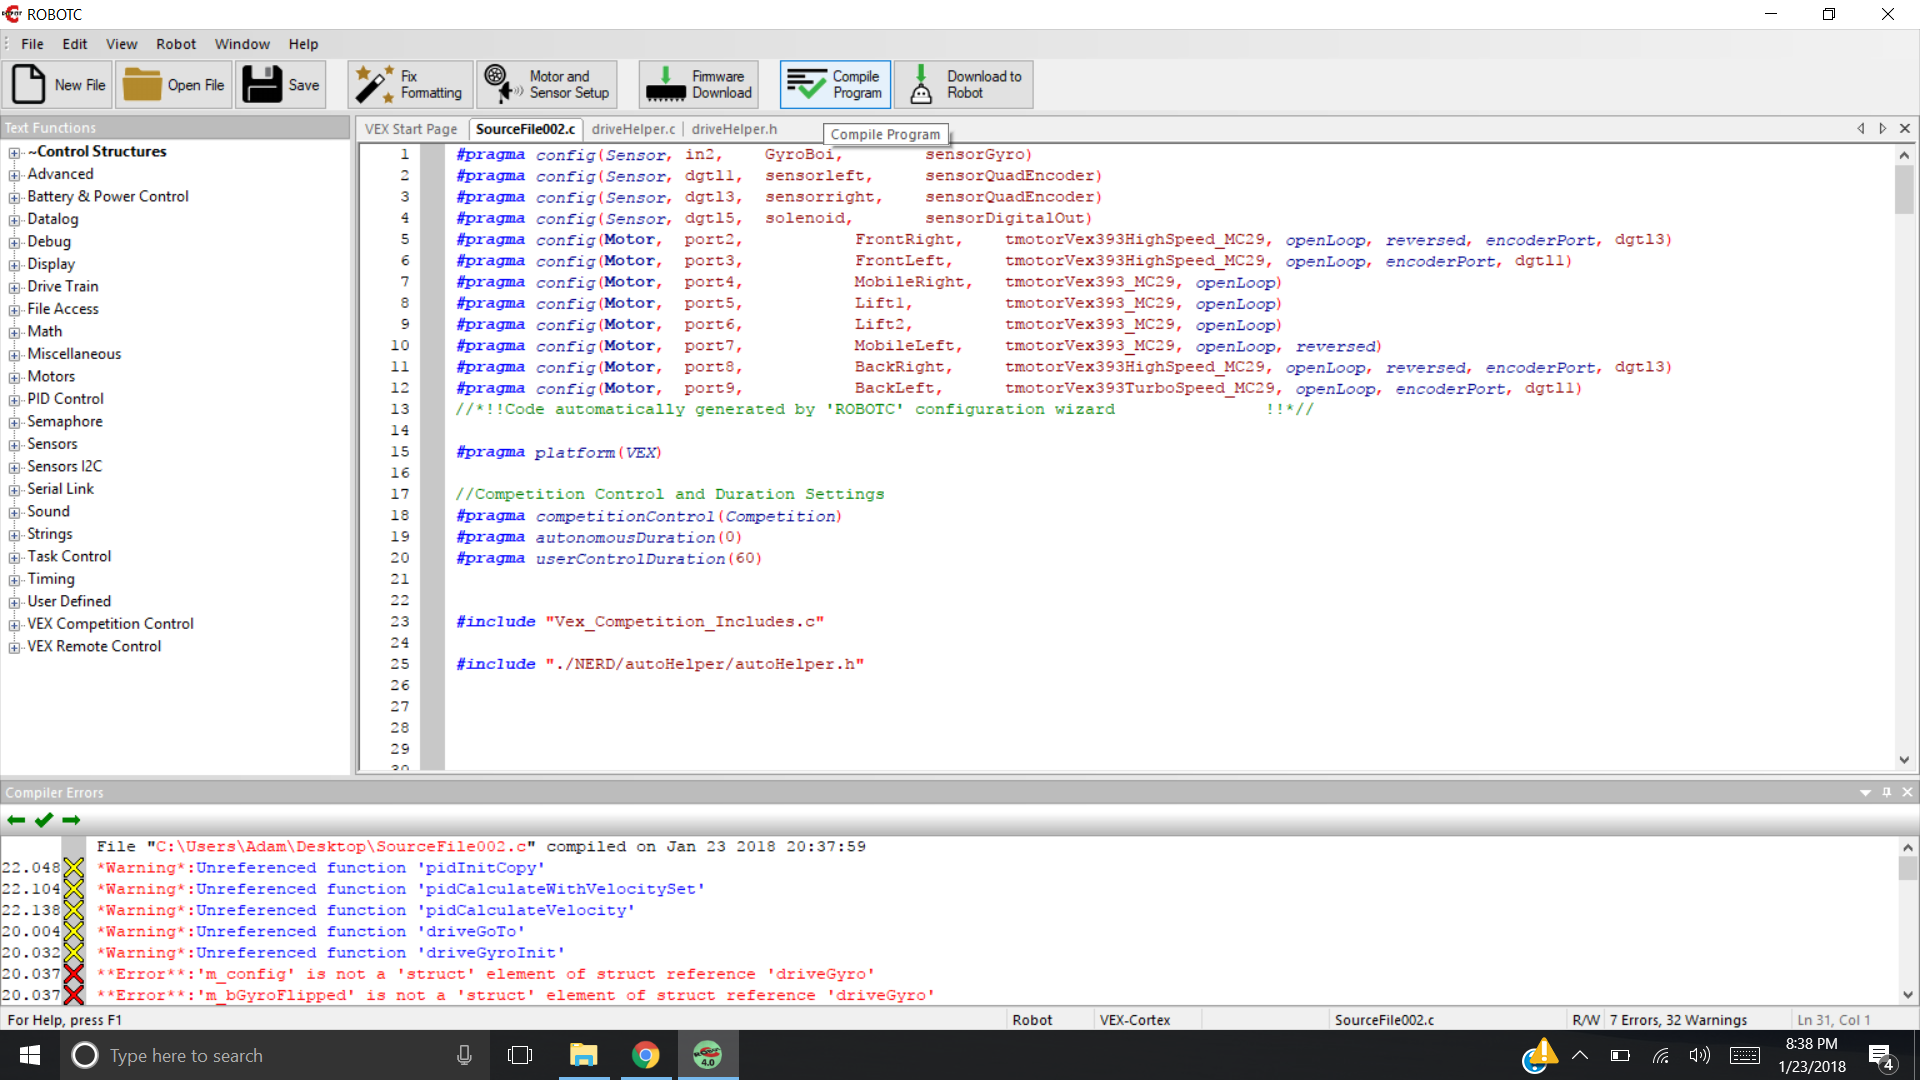The image size is (1920, 1080).
Task: Click the driveGoTo warning message line
Action: pos(311,931)
